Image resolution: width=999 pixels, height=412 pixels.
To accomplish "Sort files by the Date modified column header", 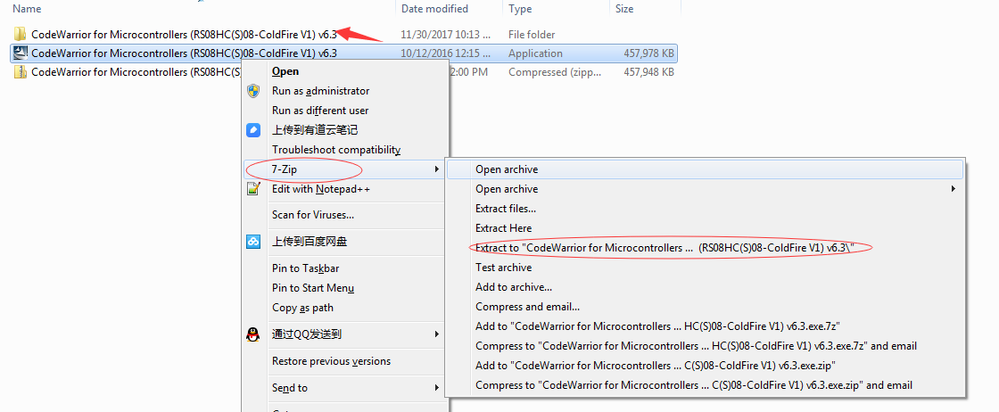I will [435, 8].
